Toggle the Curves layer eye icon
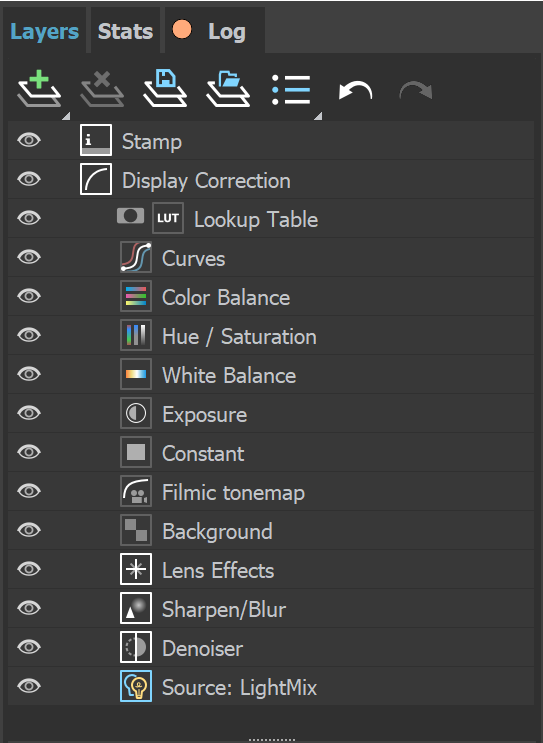 coord(29,257)
